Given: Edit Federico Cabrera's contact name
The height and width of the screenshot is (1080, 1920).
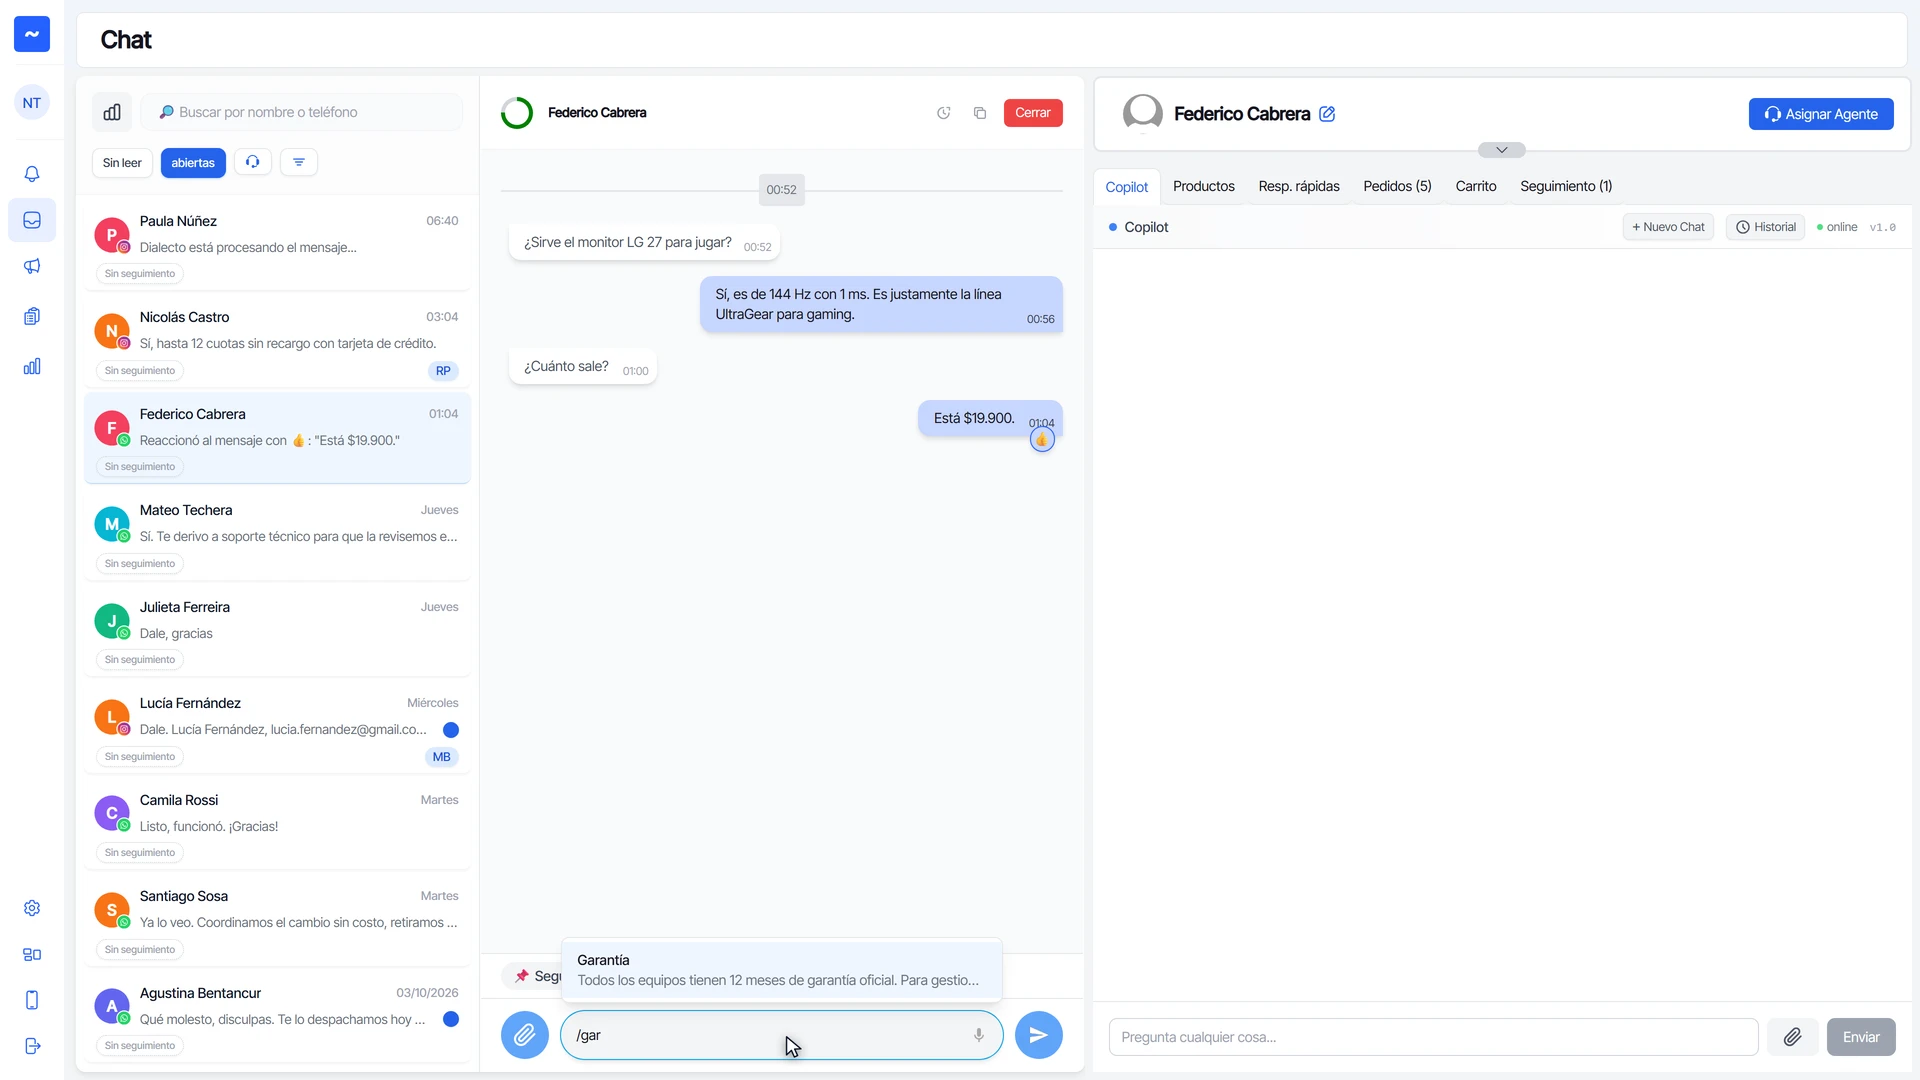Looking at the screenshot, I should coord(1327,114).
